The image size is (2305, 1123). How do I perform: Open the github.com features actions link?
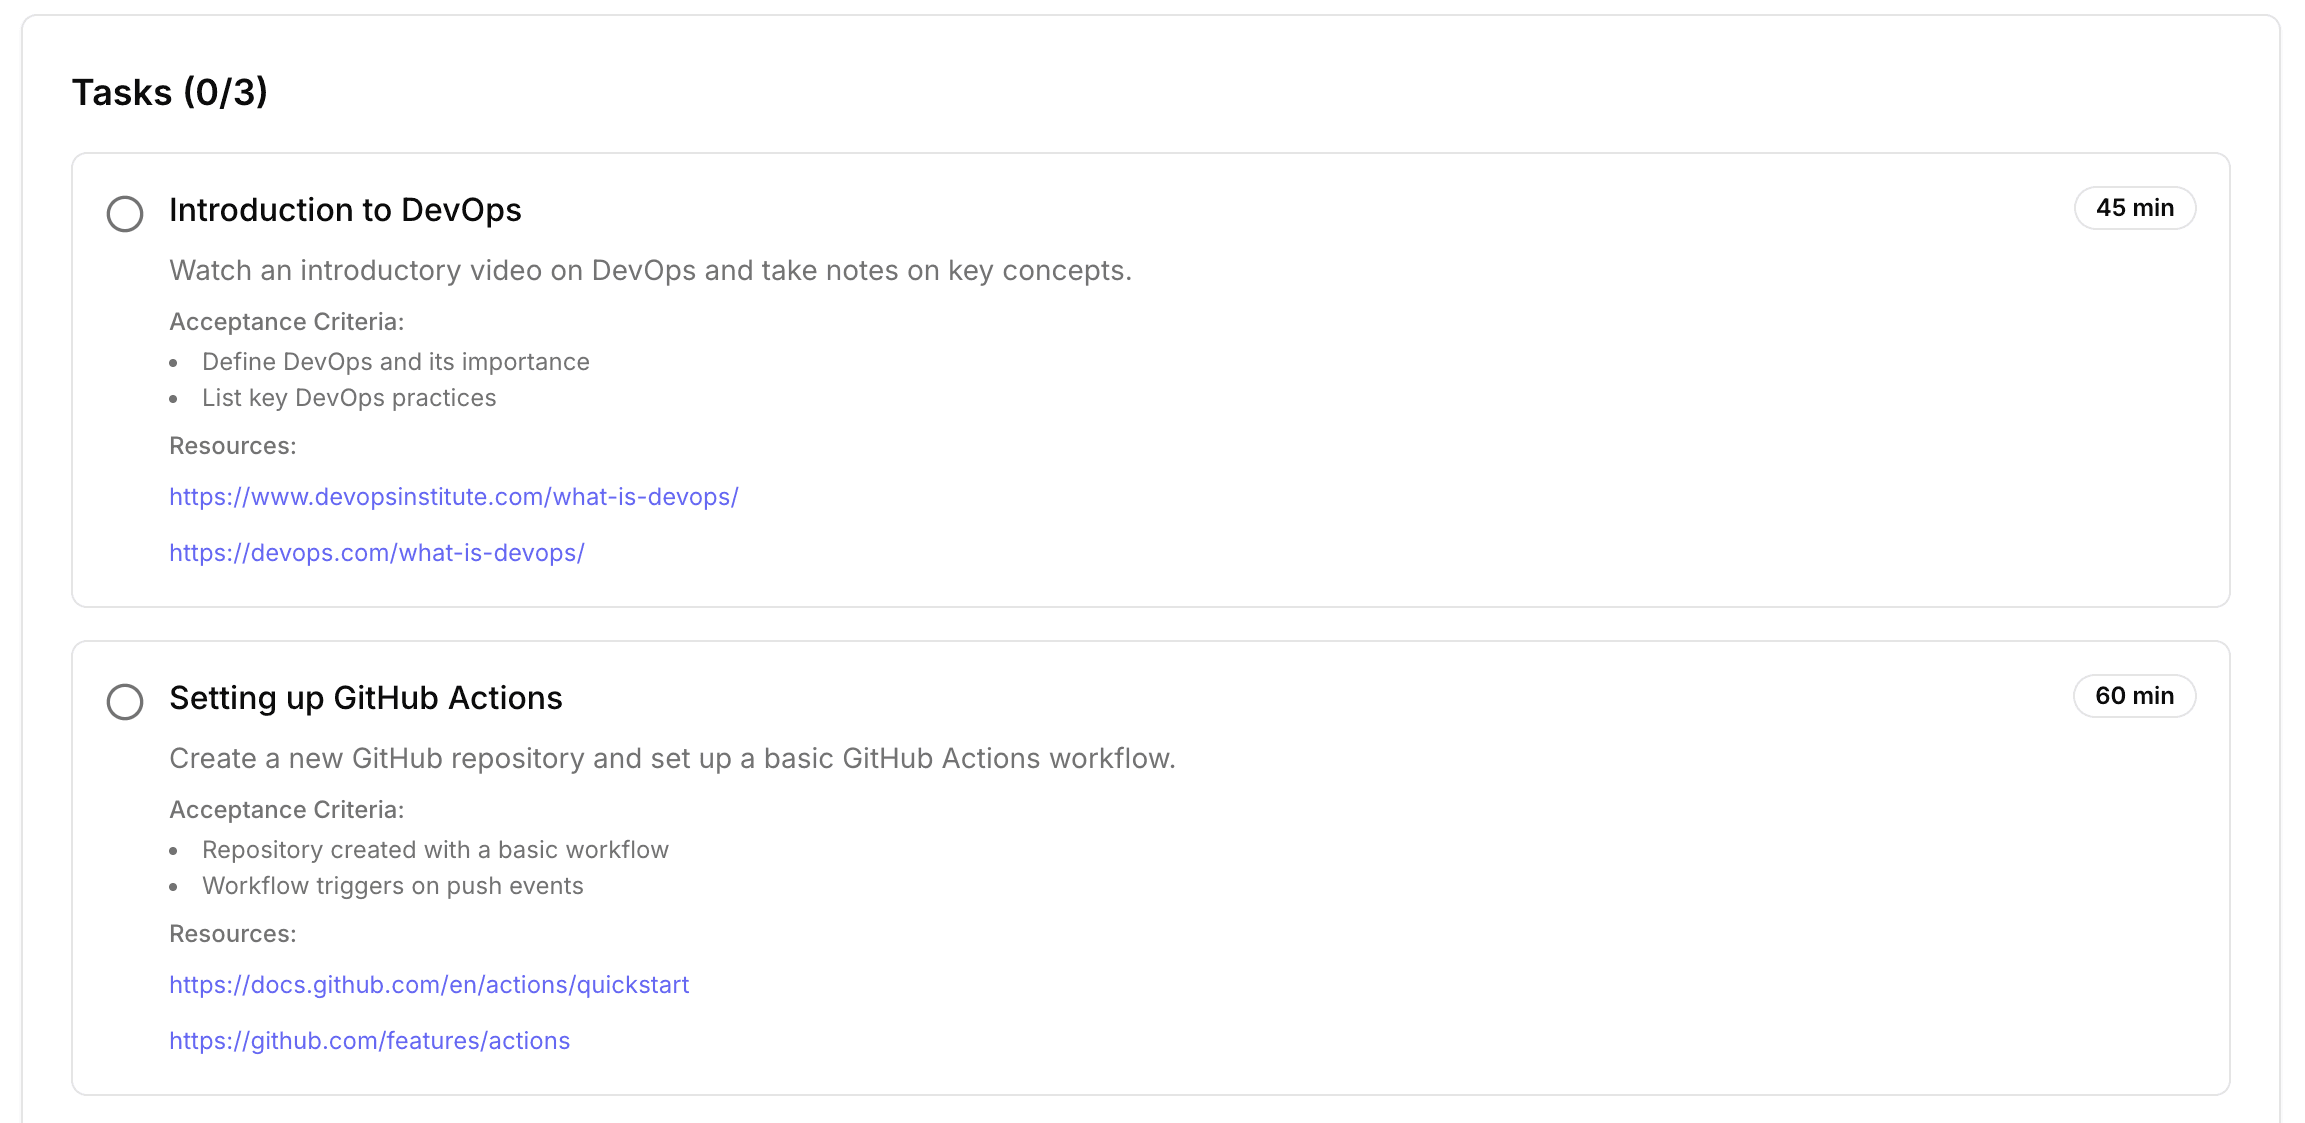369,1041
